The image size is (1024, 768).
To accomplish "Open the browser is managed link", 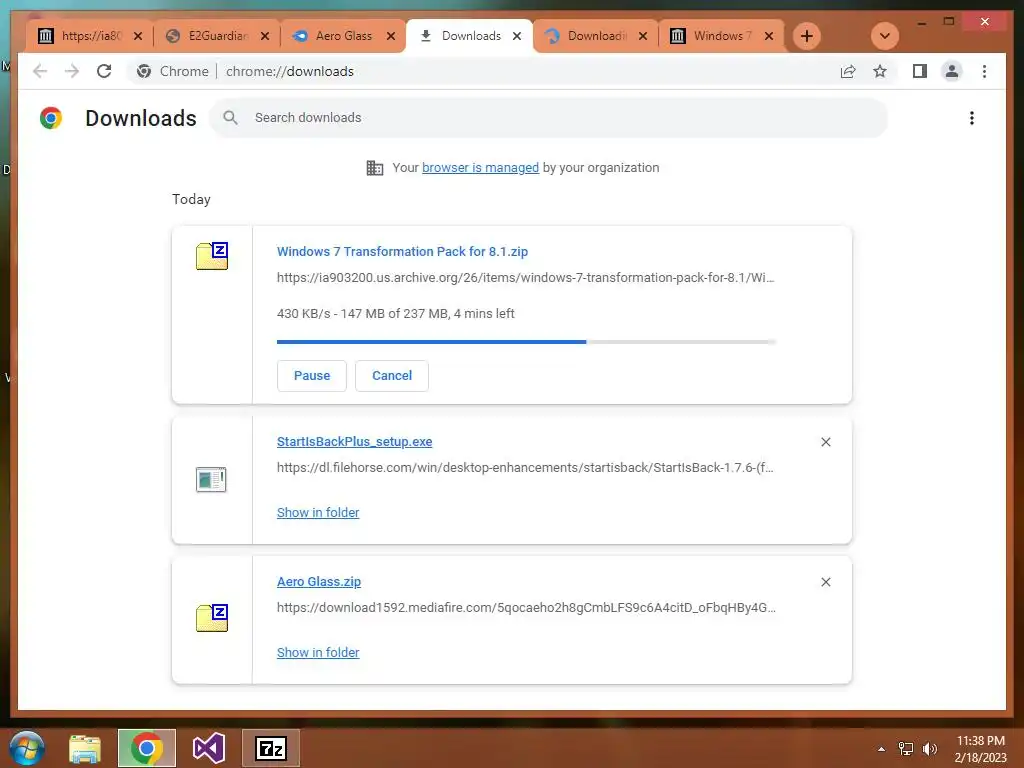I will click(481, 168).
